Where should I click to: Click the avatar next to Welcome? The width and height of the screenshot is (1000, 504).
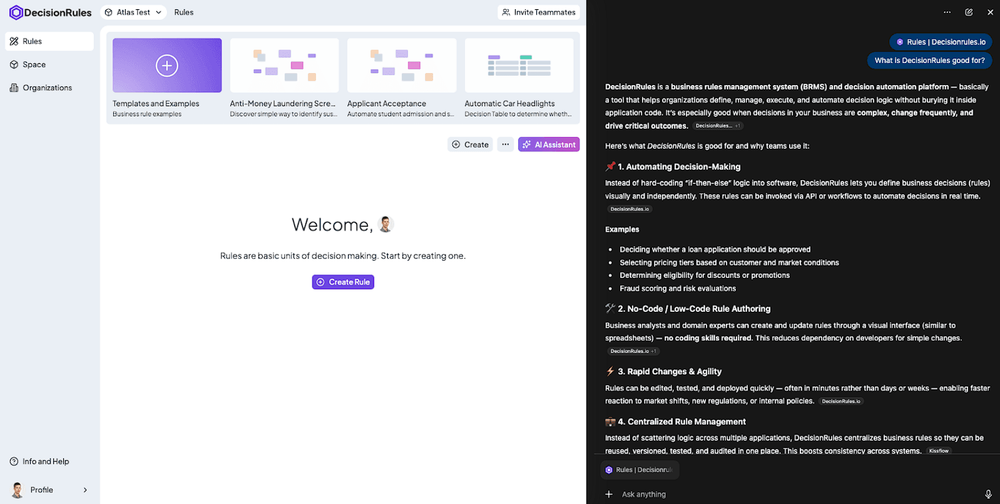(x=385, y=224)
